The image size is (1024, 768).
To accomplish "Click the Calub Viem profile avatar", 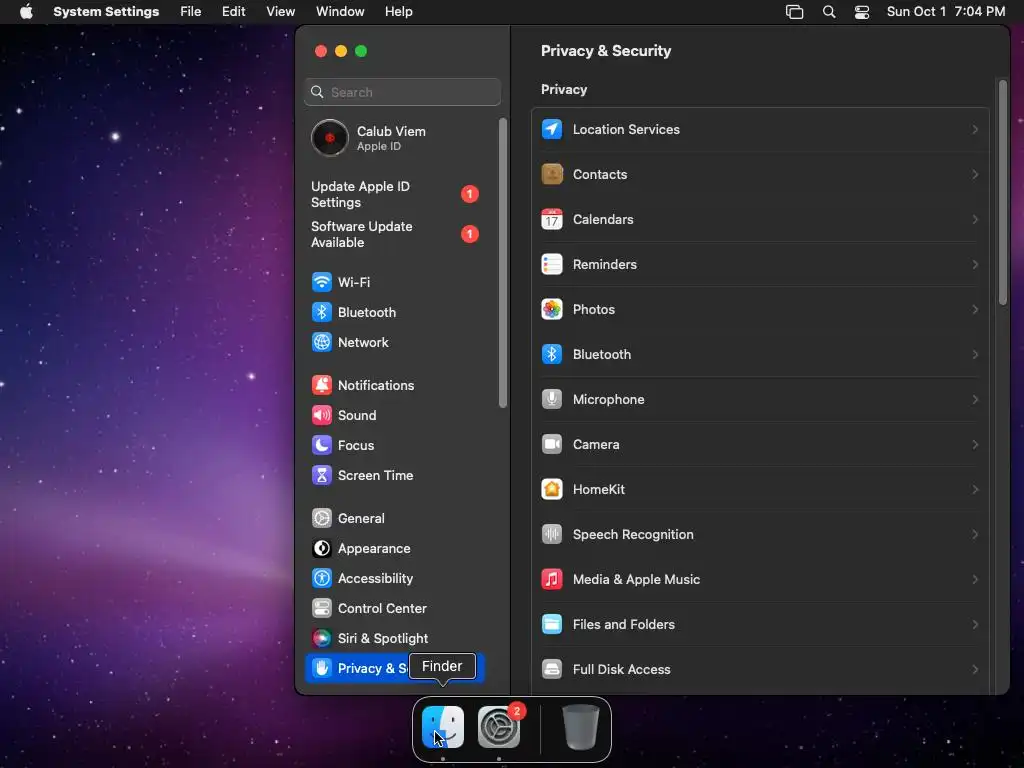I will pos(329,138).
